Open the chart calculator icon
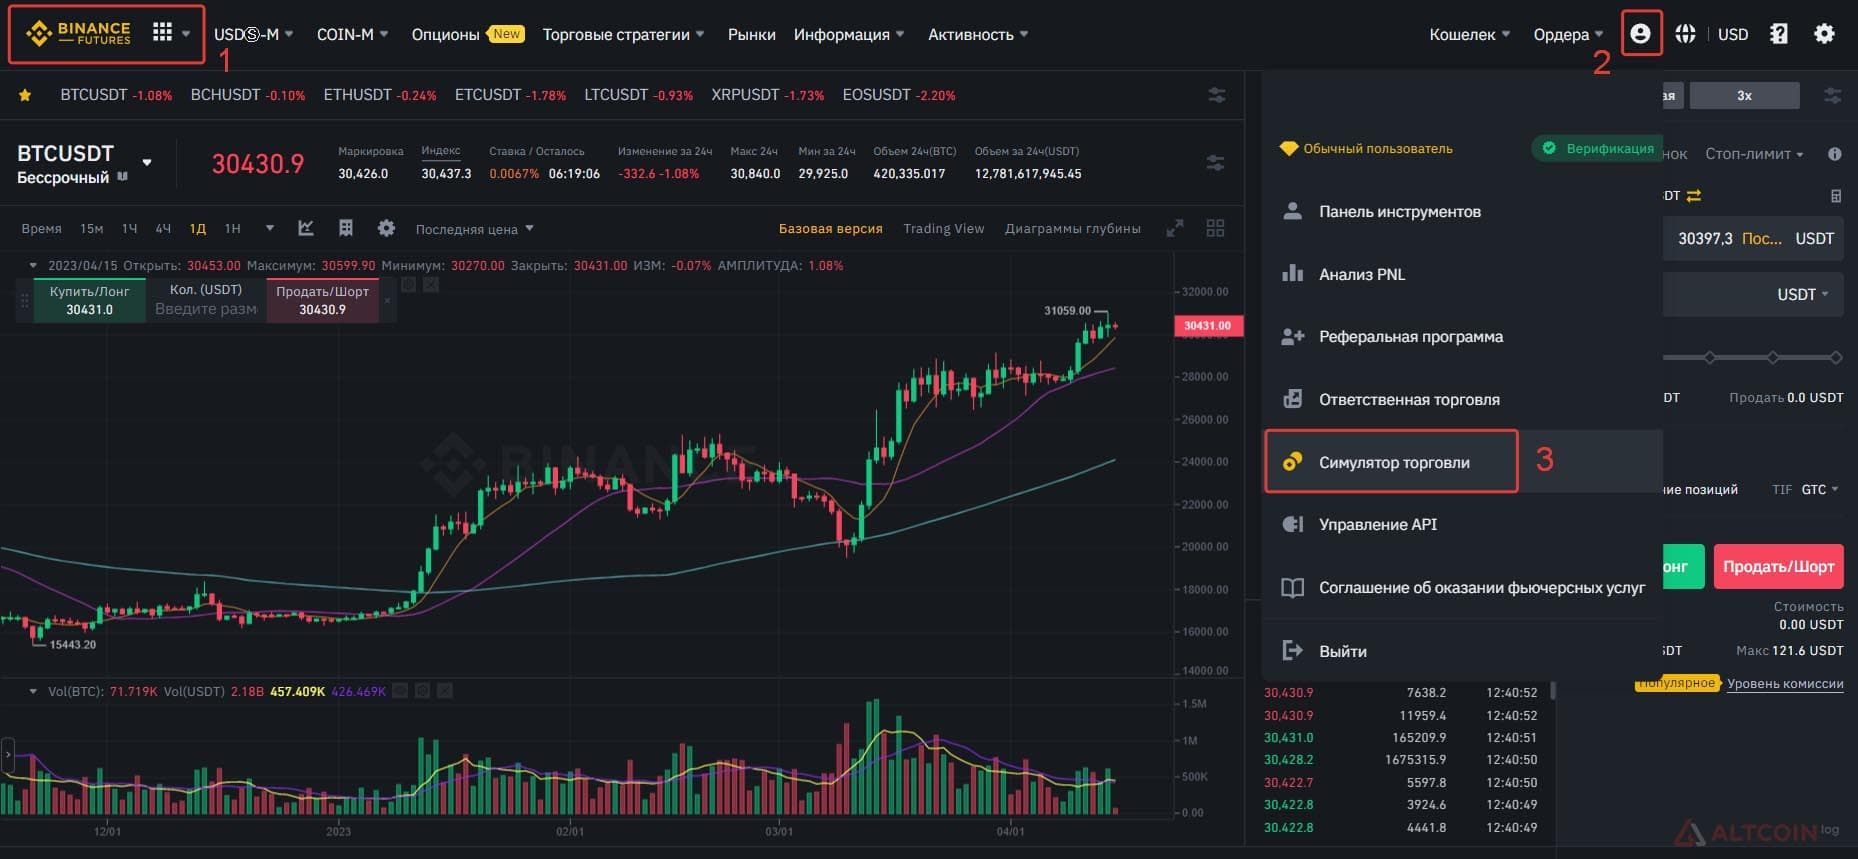Image resolution: width=1858 pixels, height=859 pixels. coord(346,228)
